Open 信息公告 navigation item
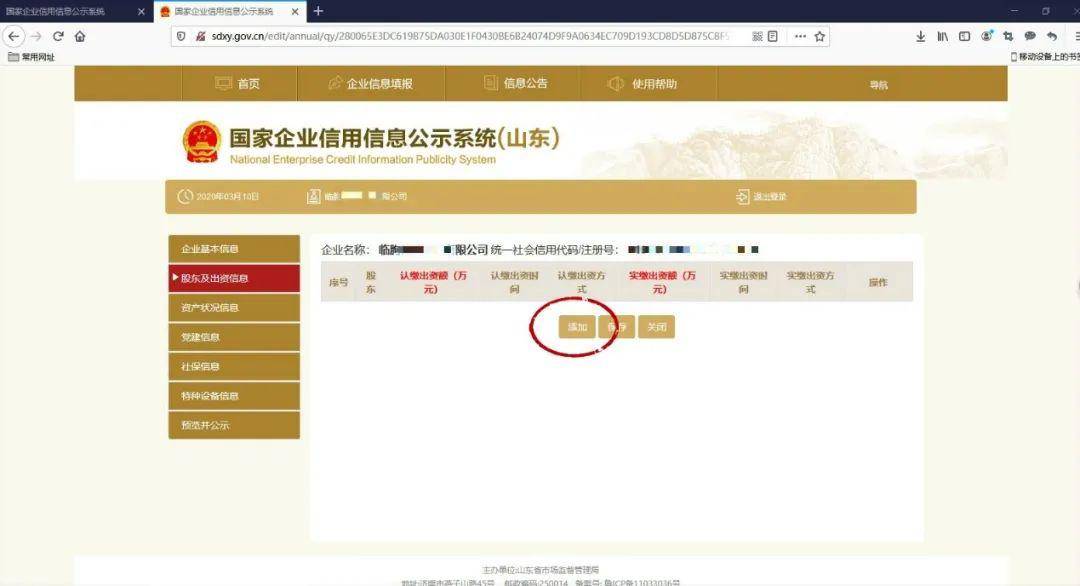This screenshot has width=1080, height=586. [515, 83]
